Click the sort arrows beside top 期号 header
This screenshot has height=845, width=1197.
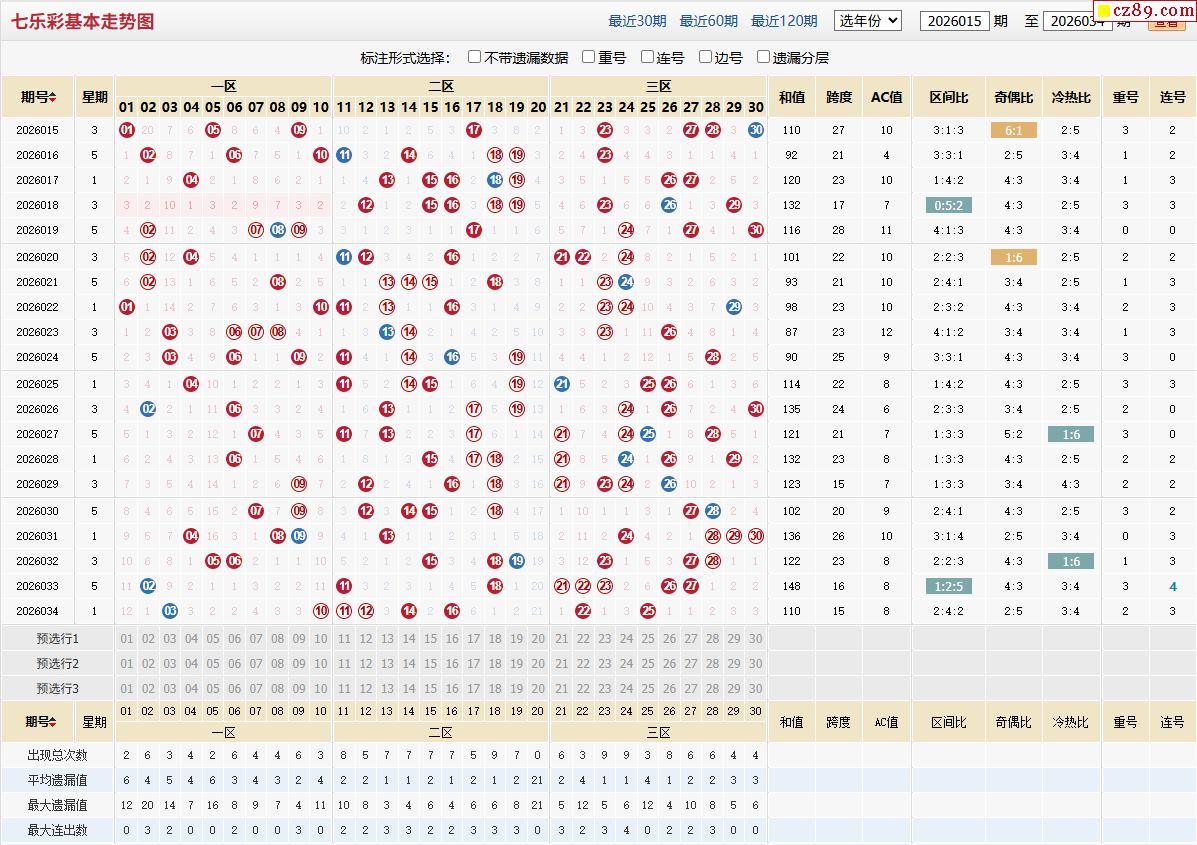tap(53, 98)
